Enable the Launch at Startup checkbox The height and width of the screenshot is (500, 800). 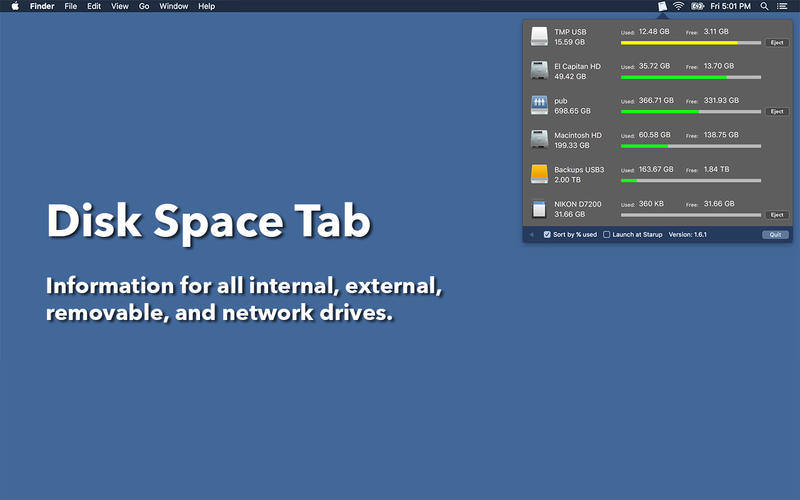click(607, 234)
